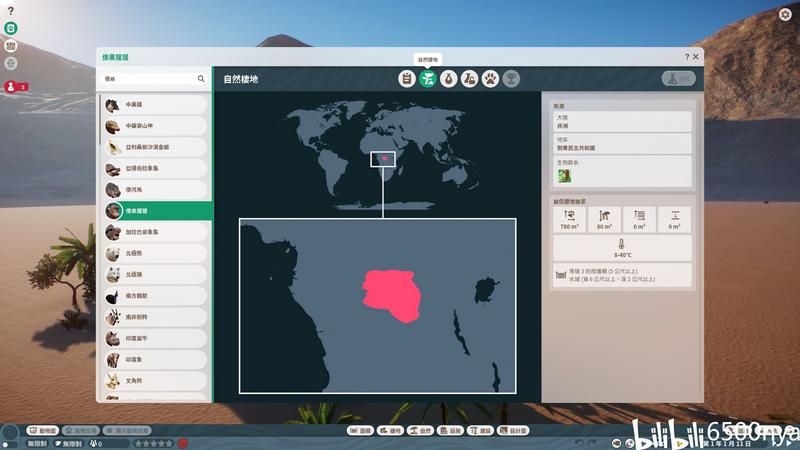Select the gemsbok oryx entry
800x450 pixels.
pyautogui.click(x=155, y=317)
